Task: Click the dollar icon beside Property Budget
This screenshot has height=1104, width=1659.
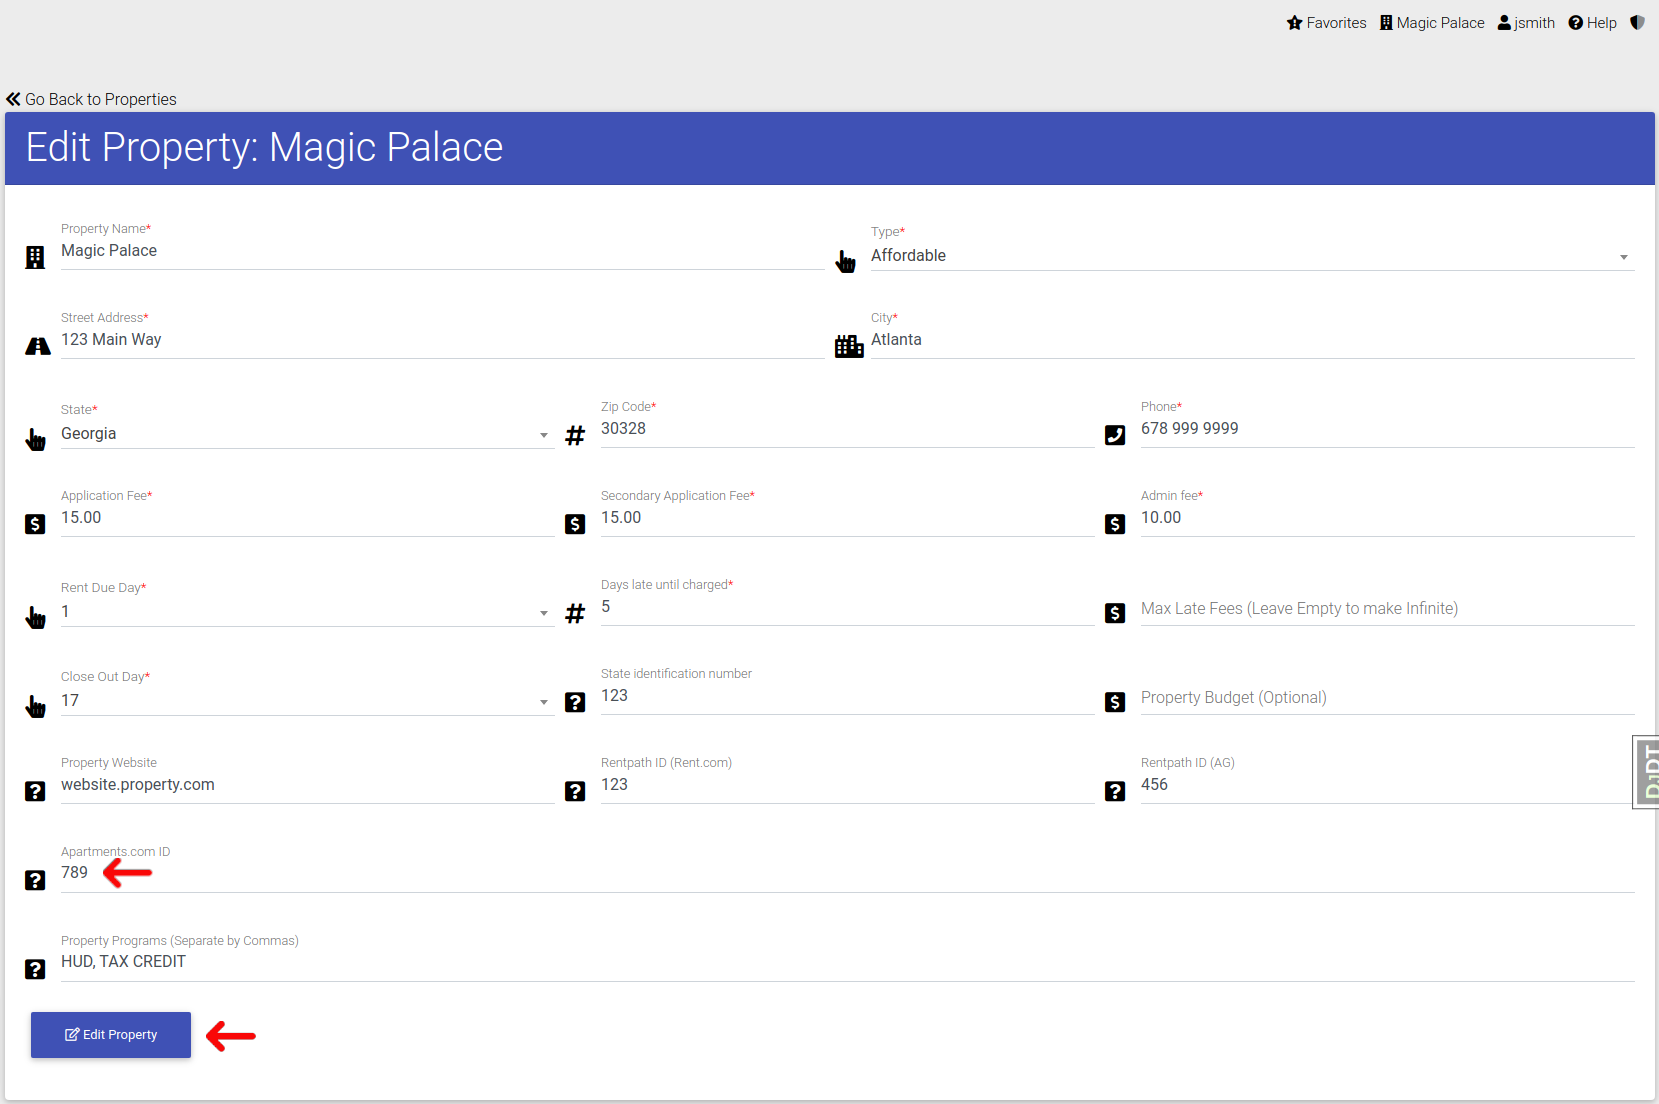Action: click(x=1115, y=702)
